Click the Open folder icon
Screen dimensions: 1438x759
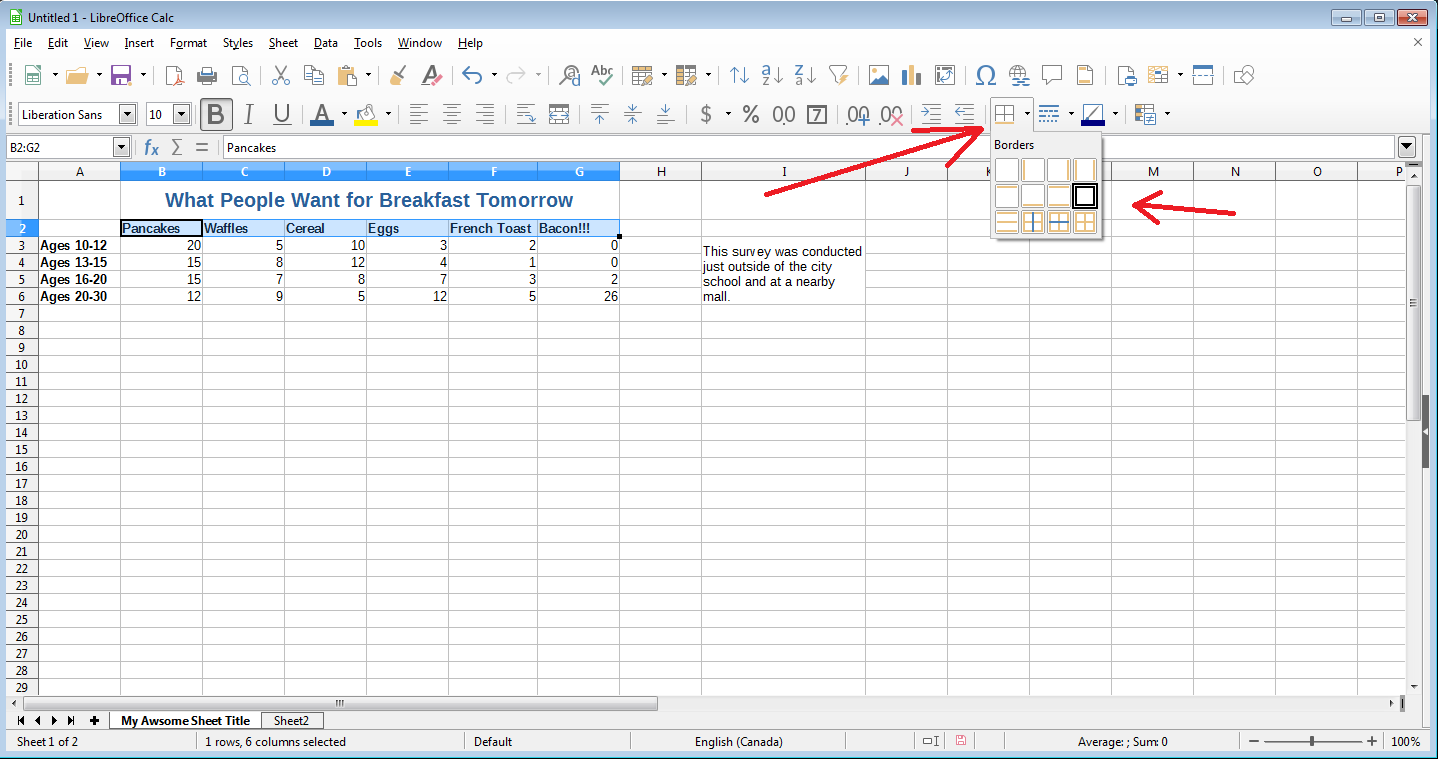coord(78,75)
